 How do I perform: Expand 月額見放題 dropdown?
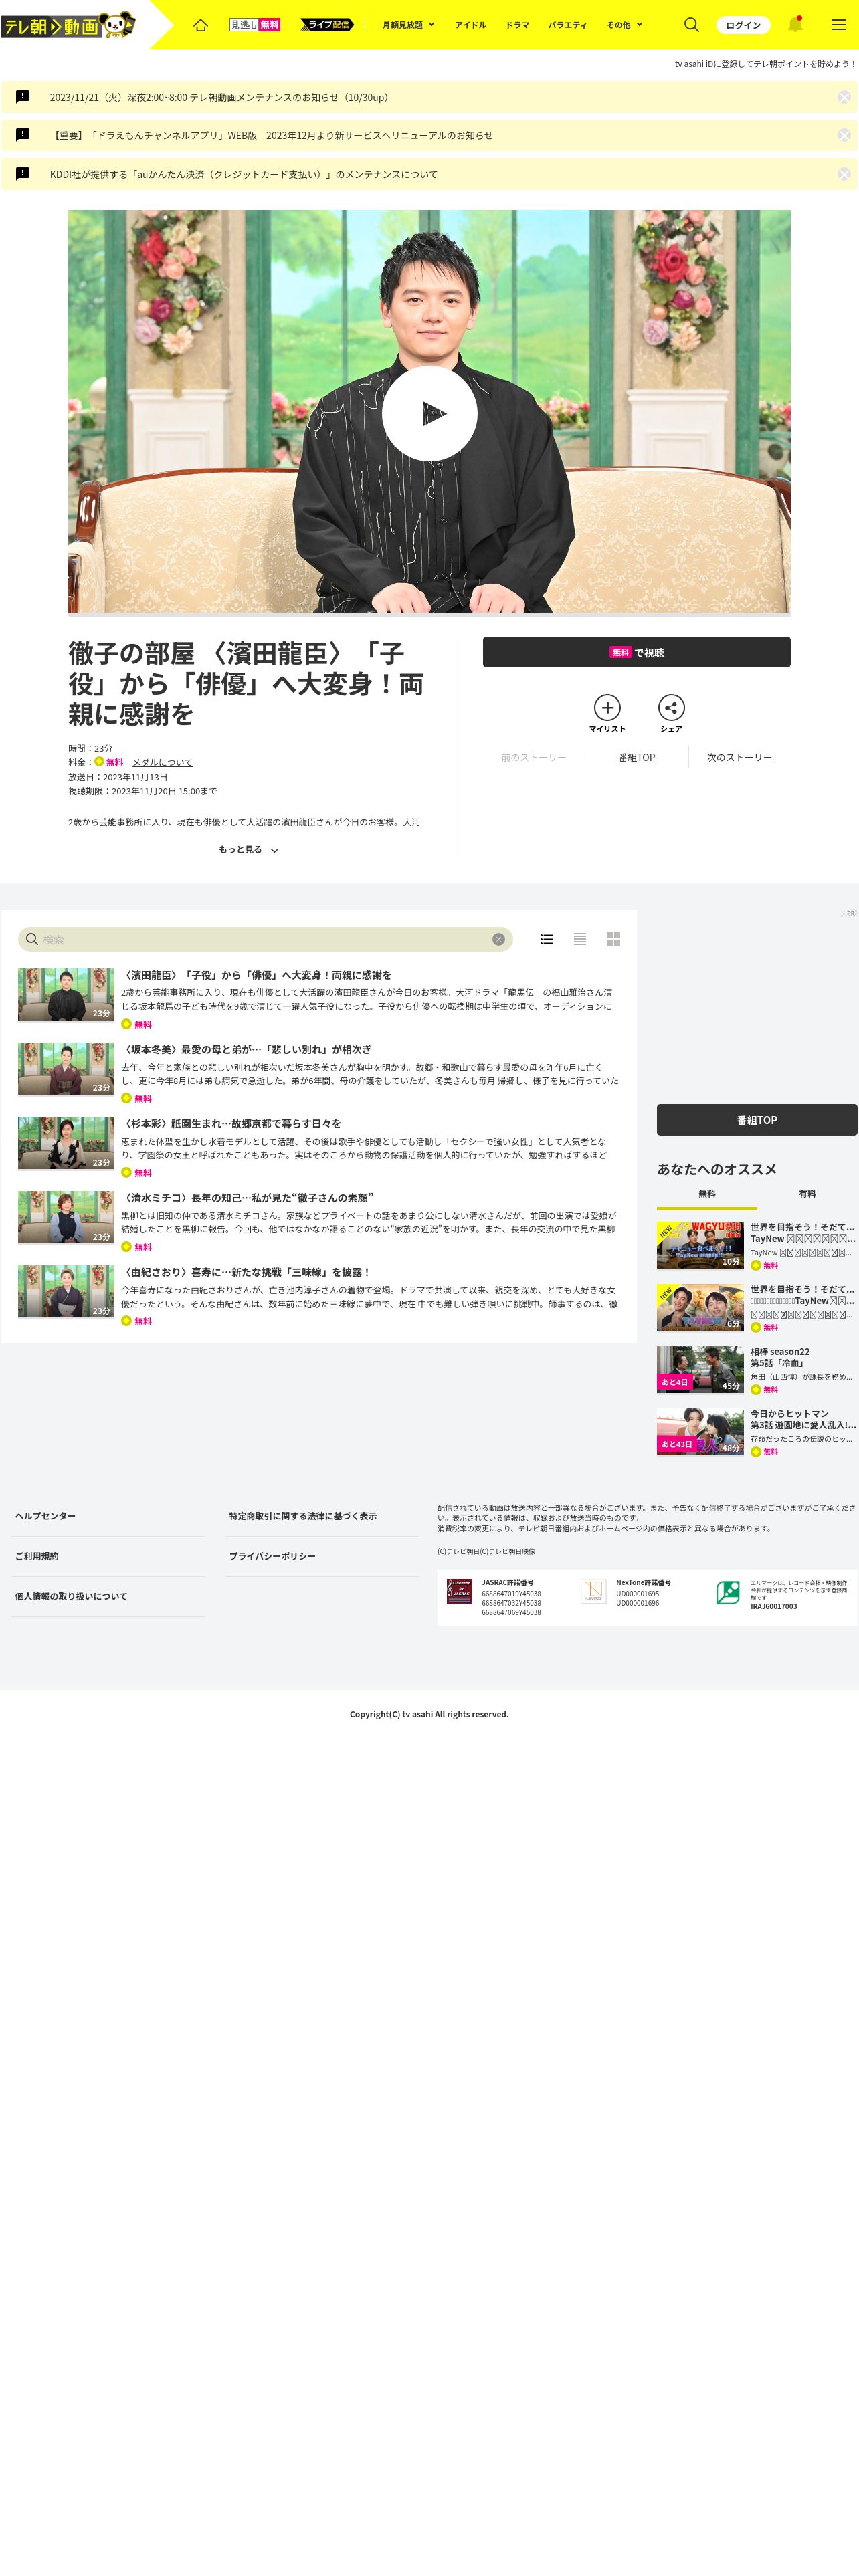(408, 25)
